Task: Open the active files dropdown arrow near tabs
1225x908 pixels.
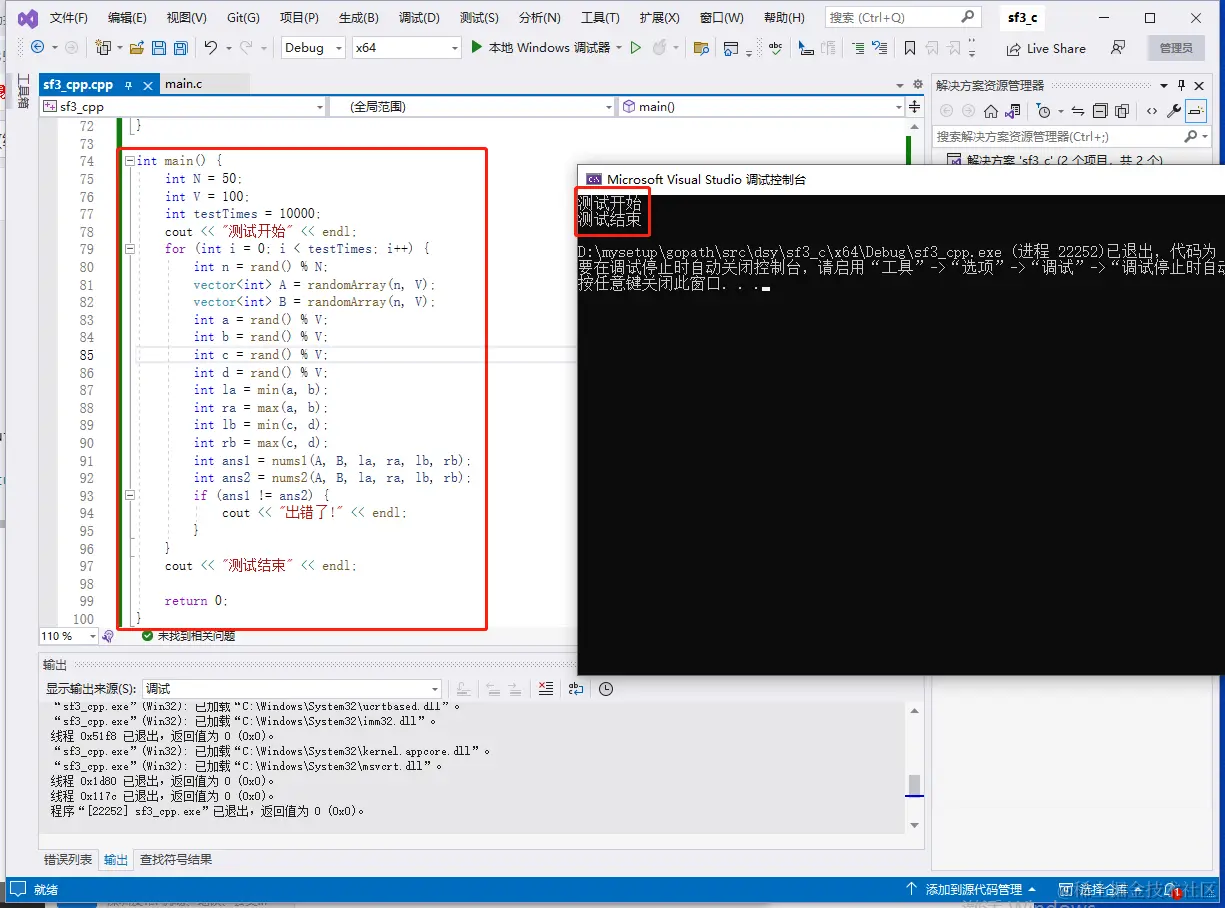Action: (x=900, y=86)
